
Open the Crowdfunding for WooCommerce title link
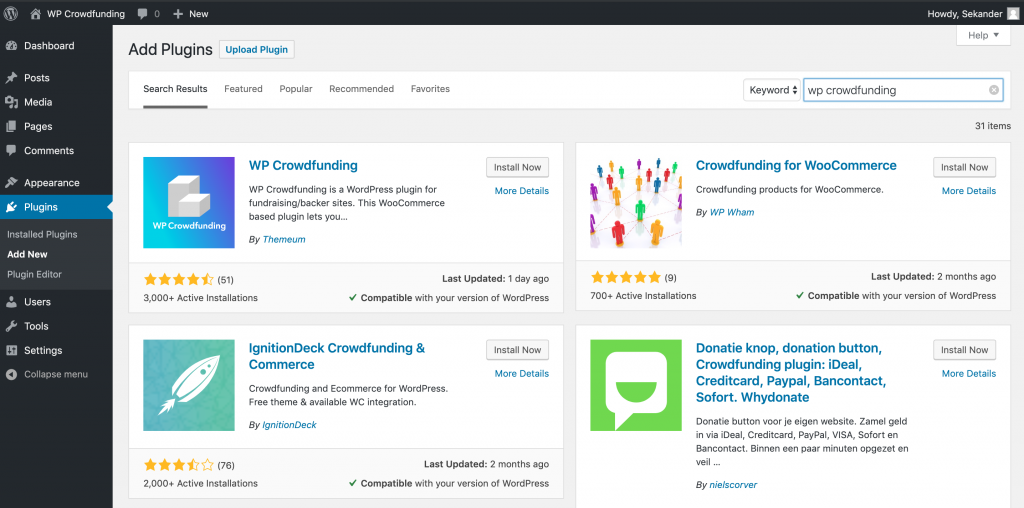coord(796,165)
